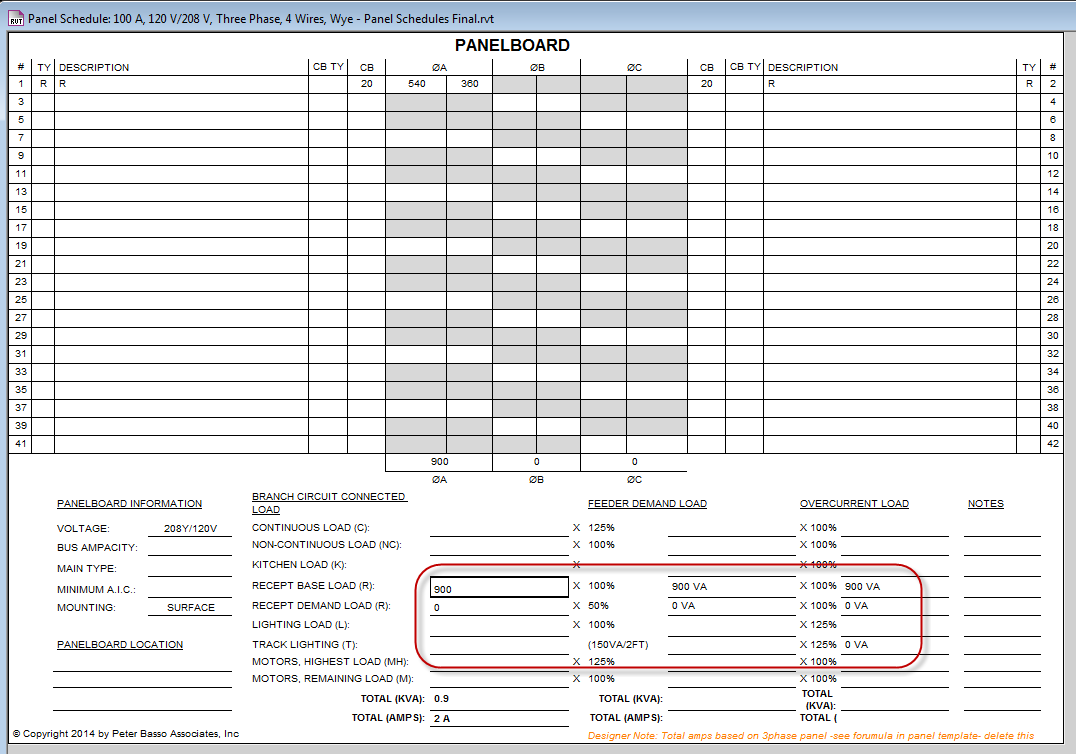1076x754 pixels.
Task: Click the empty MINIMUM A.I.C. field
Action: point(190,589)
